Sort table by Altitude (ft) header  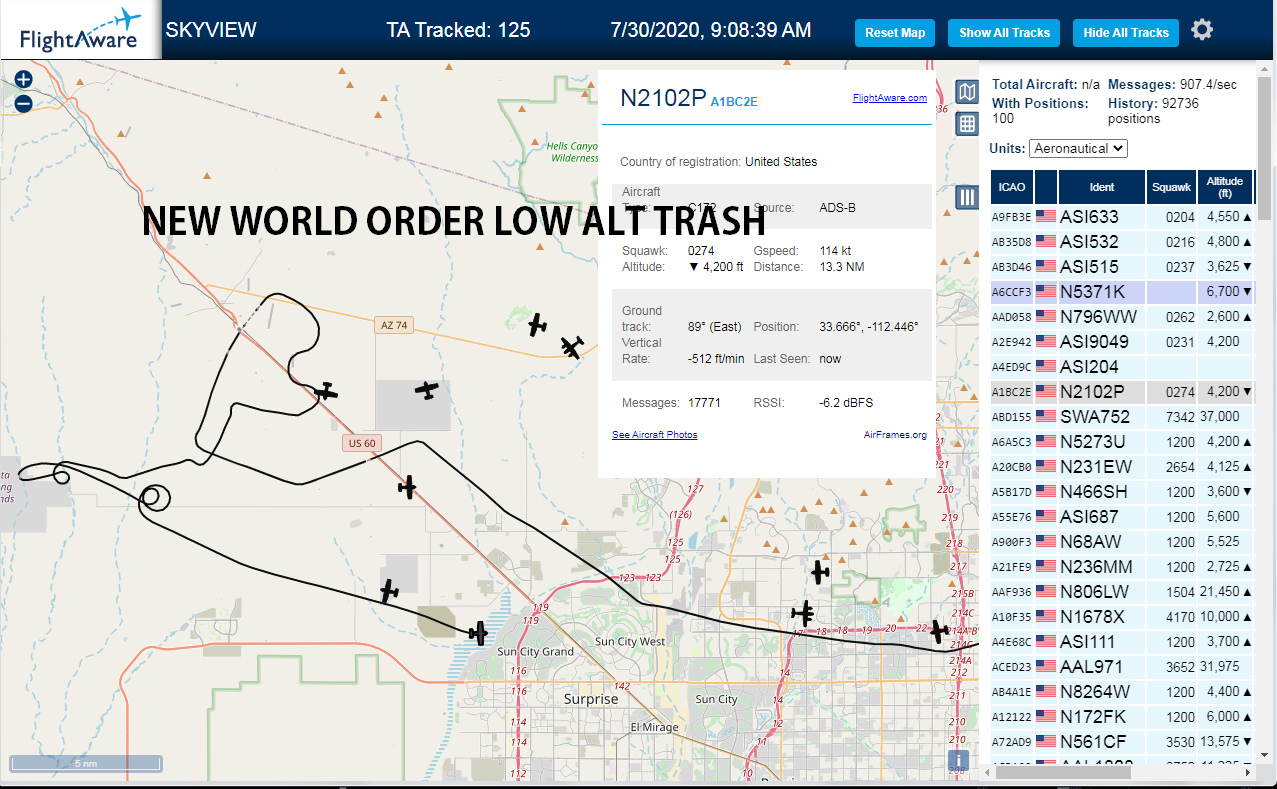click(x=1224, y=187)
